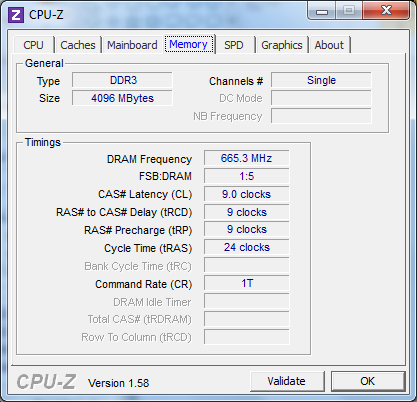Click the Version 1.58 text

[118, 383]
